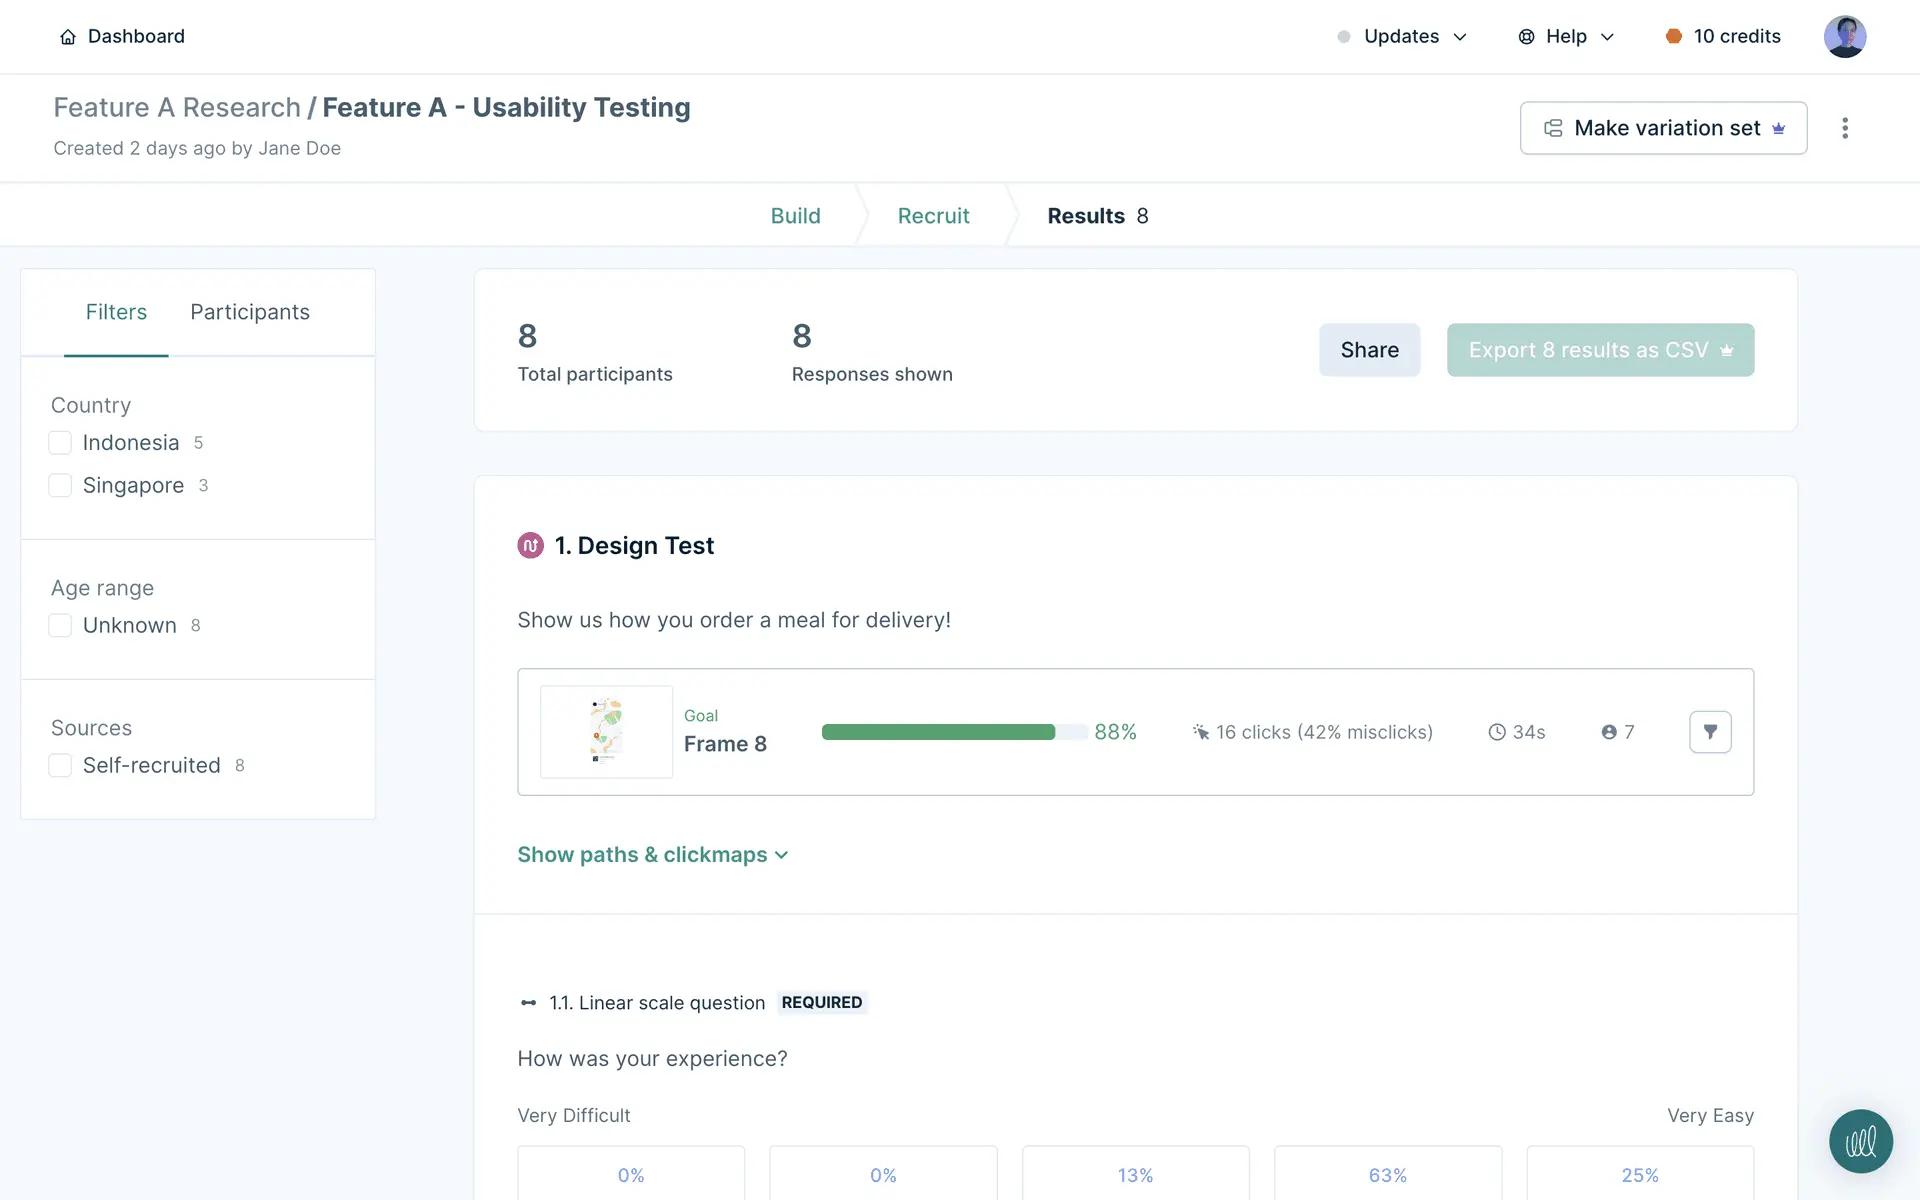The image size is (1920, 1200).
Task: Switch to the Participants tab
Action: pyautogui.click(x=250, y=312)
